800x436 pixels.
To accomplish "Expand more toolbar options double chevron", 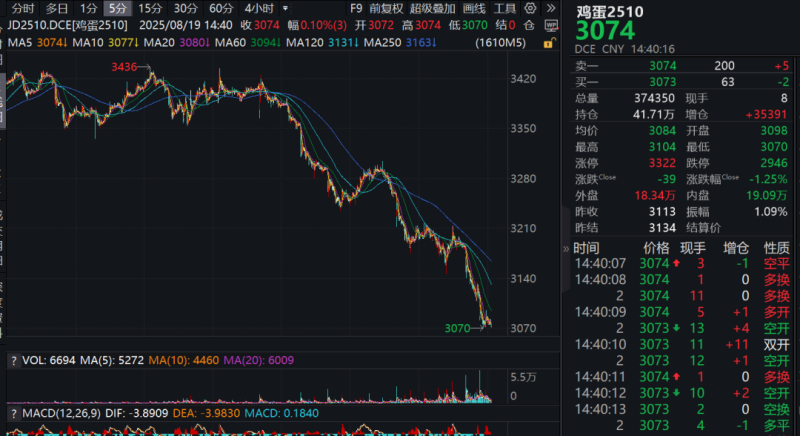I will pos(551,8).
